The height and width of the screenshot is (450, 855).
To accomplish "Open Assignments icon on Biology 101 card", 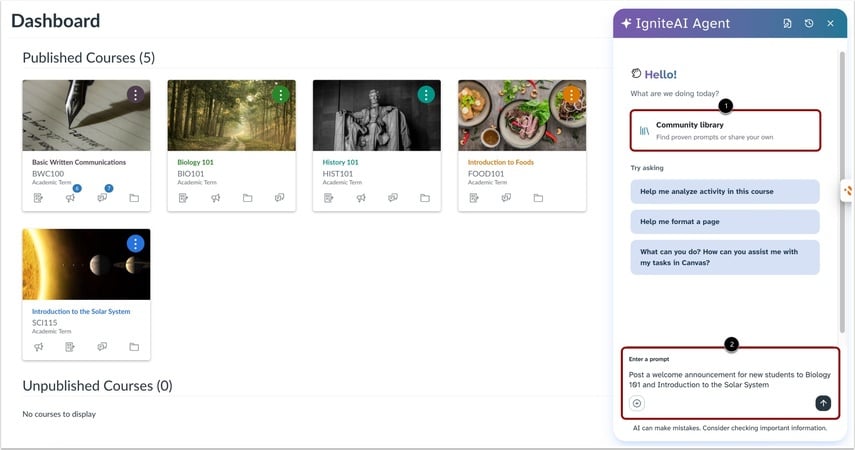I will point(183,198).
